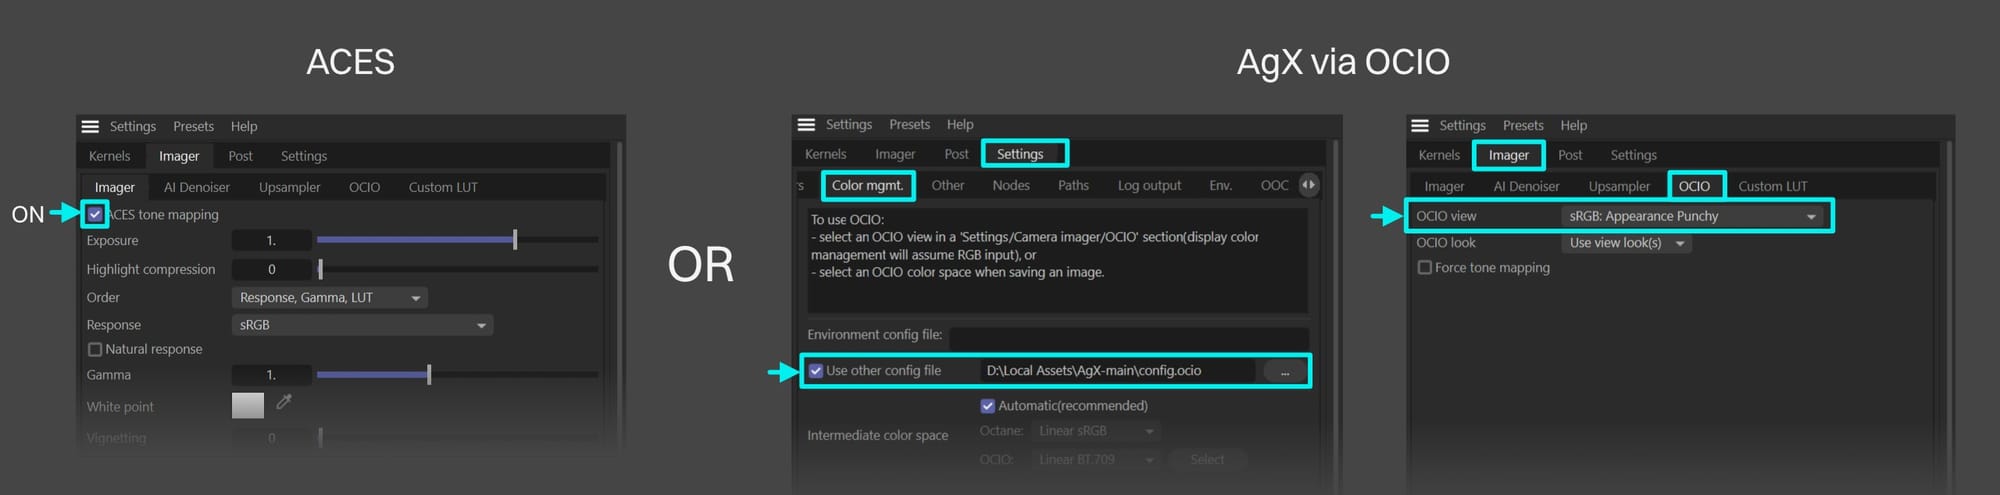Open Presets menu in Color mgmt. panel
2000x495 pixels.
click(909, 125)
